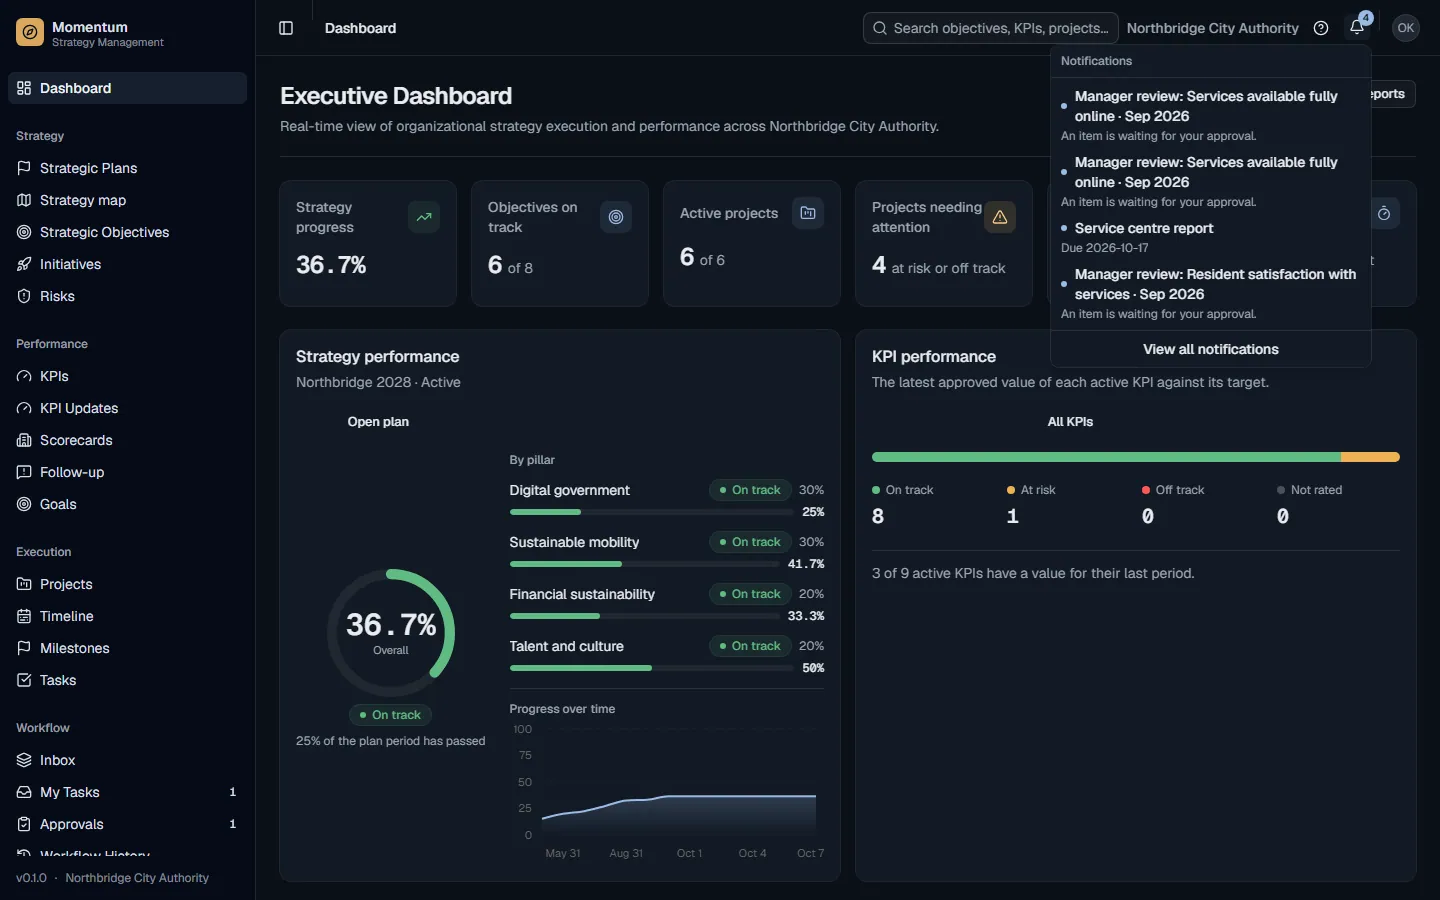Open Resident satisfaction manager review notification

coord(1210,293)
